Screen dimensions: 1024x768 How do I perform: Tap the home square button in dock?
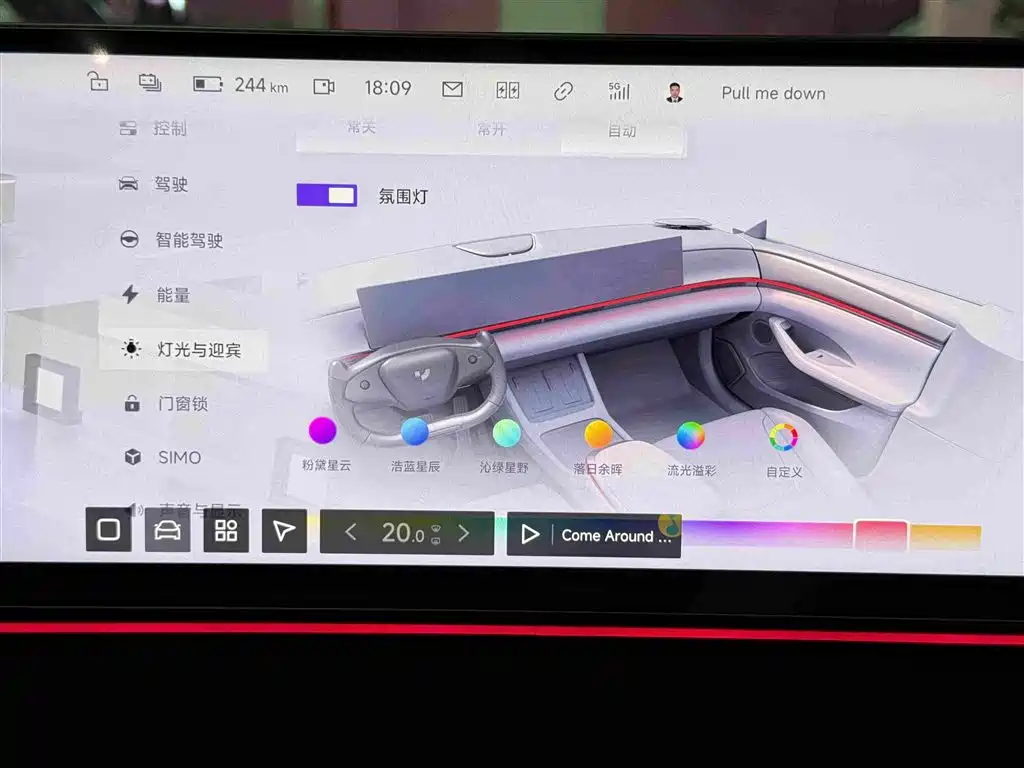[x=108, y=529]
